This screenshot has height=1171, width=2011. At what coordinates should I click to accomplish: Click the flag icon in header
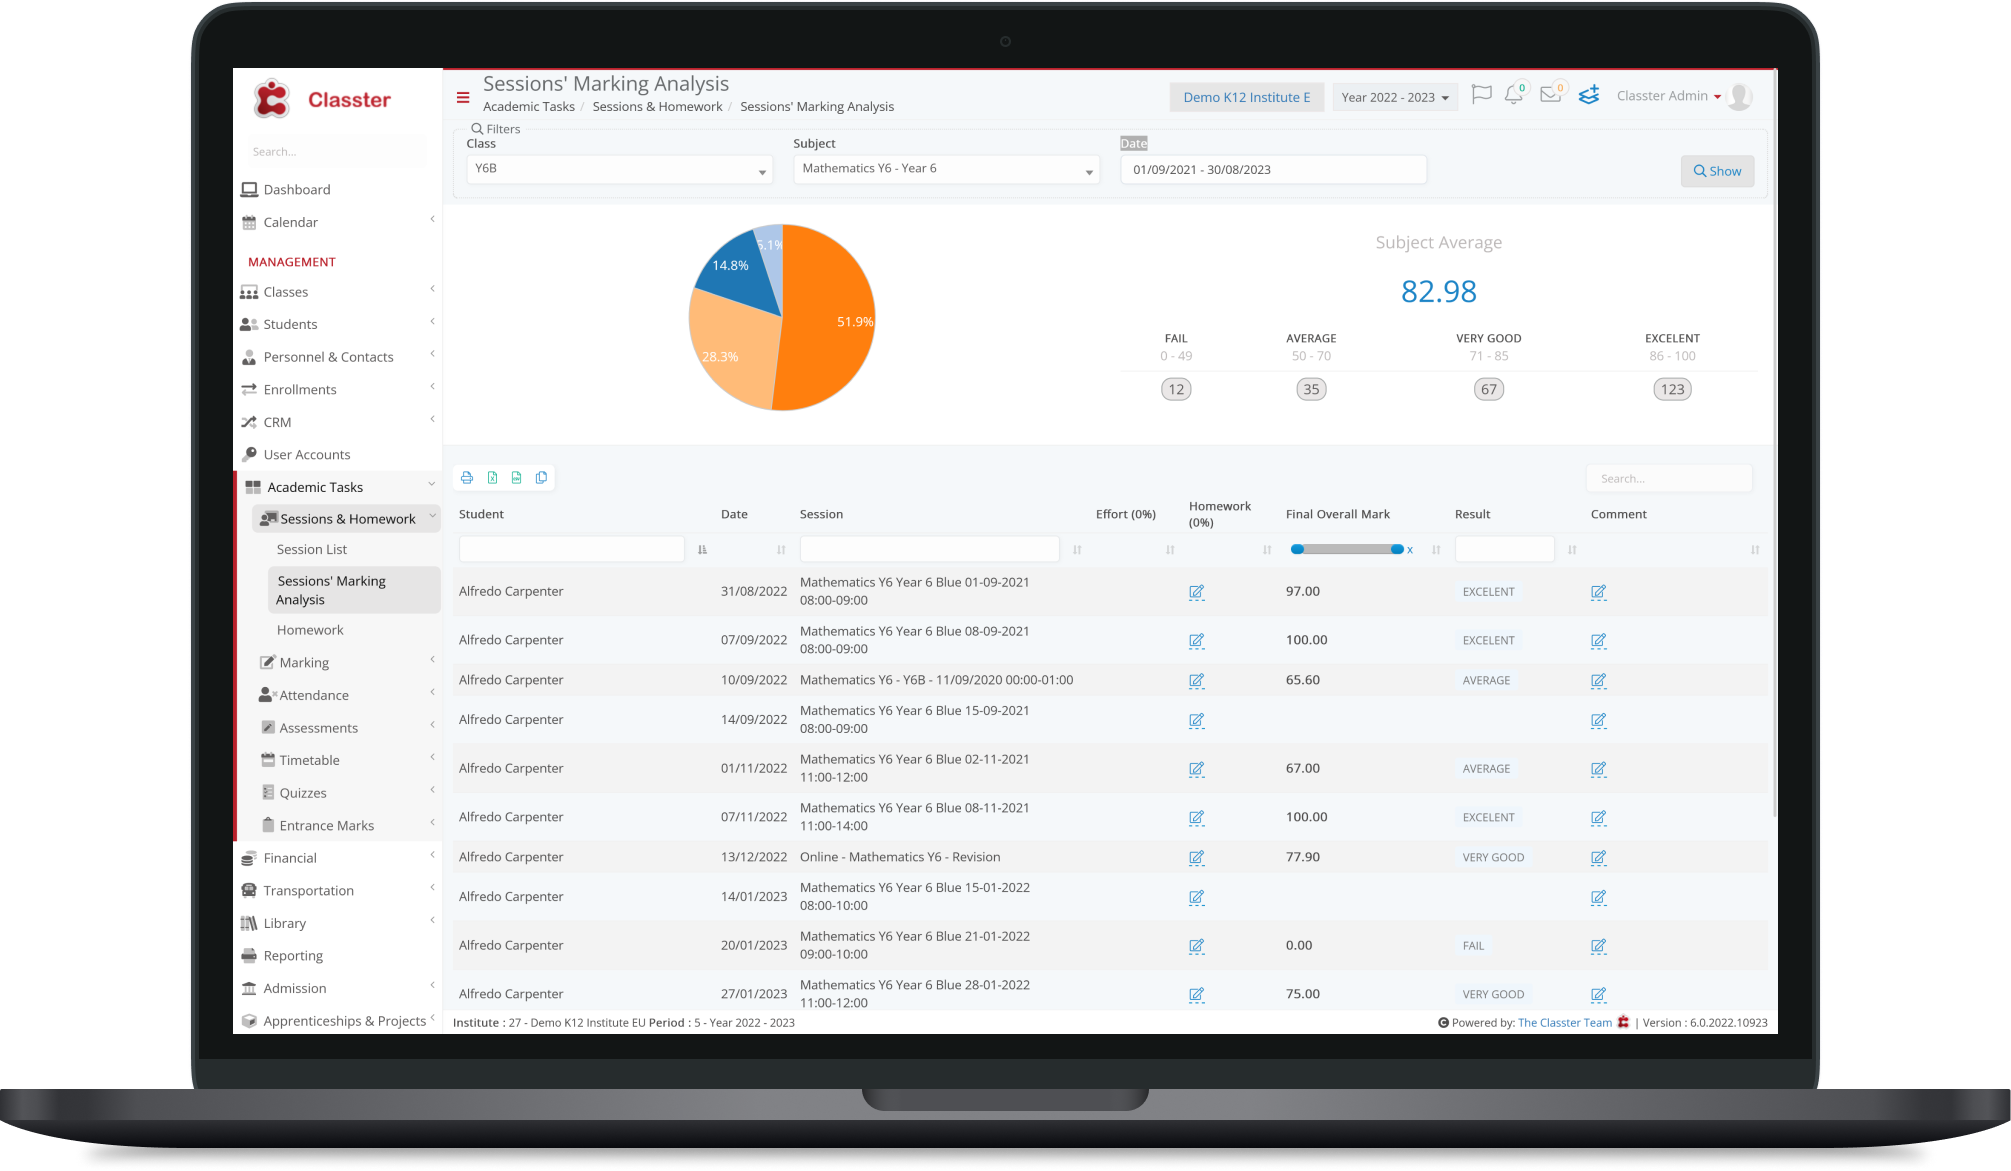pyautogui.click(x=1481, y=95)
